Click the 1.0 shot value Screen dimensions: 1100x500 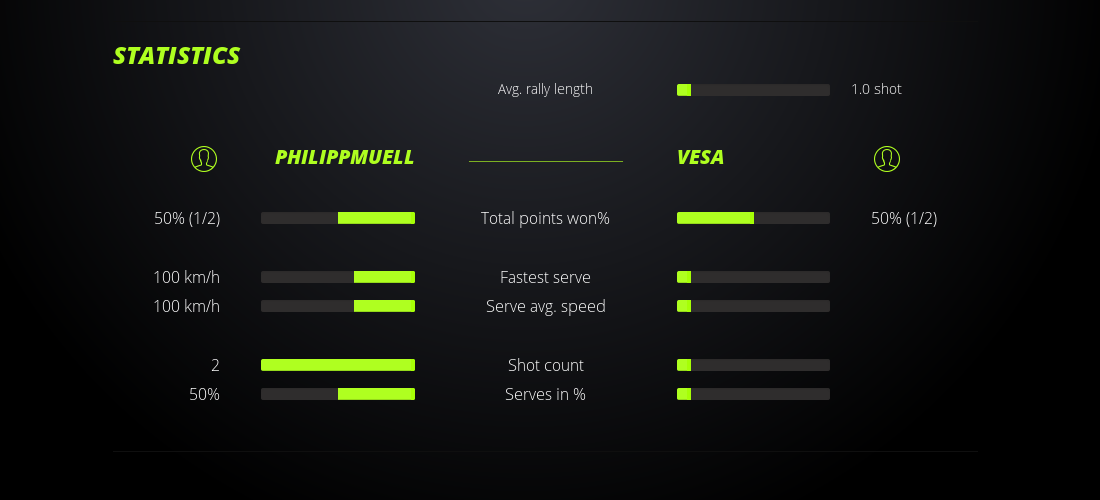pos(876,89)
